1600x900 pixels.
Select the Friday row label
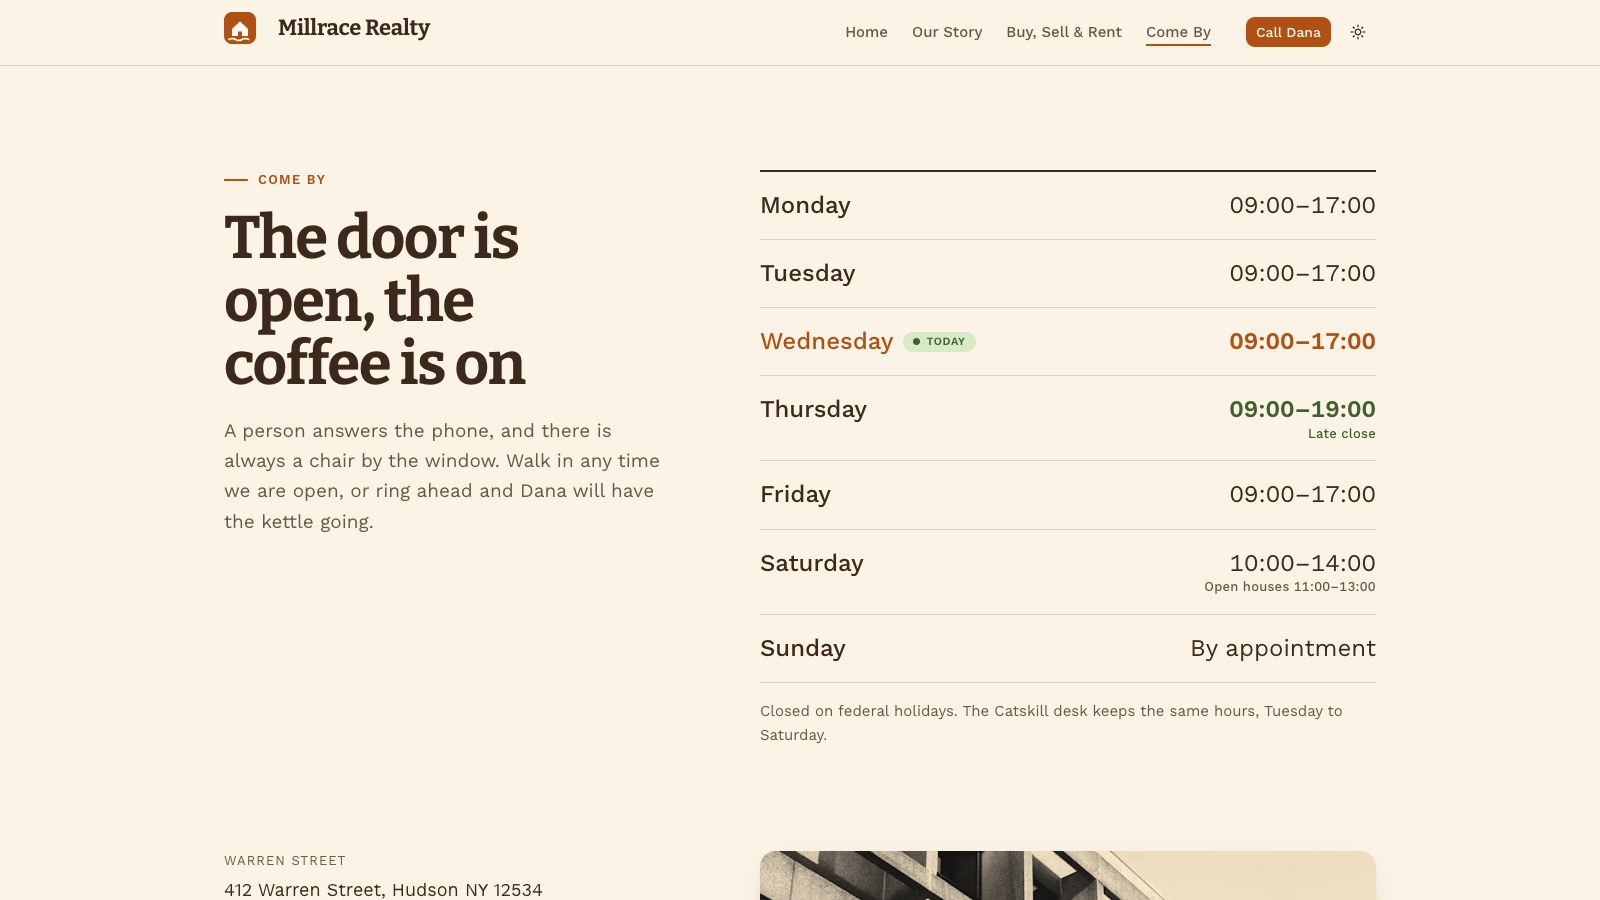tap(795, 494)
